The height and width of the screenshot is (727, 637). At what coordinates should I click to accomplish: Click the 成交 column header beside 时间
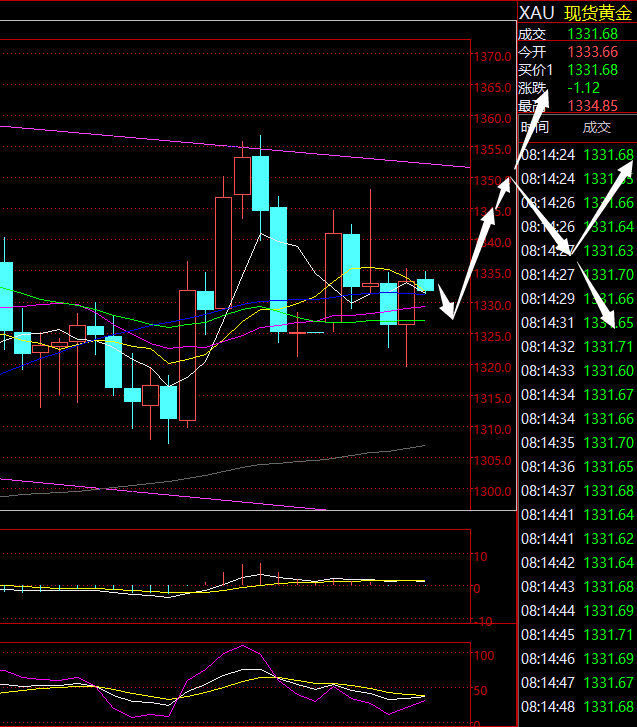pos(597,127)
